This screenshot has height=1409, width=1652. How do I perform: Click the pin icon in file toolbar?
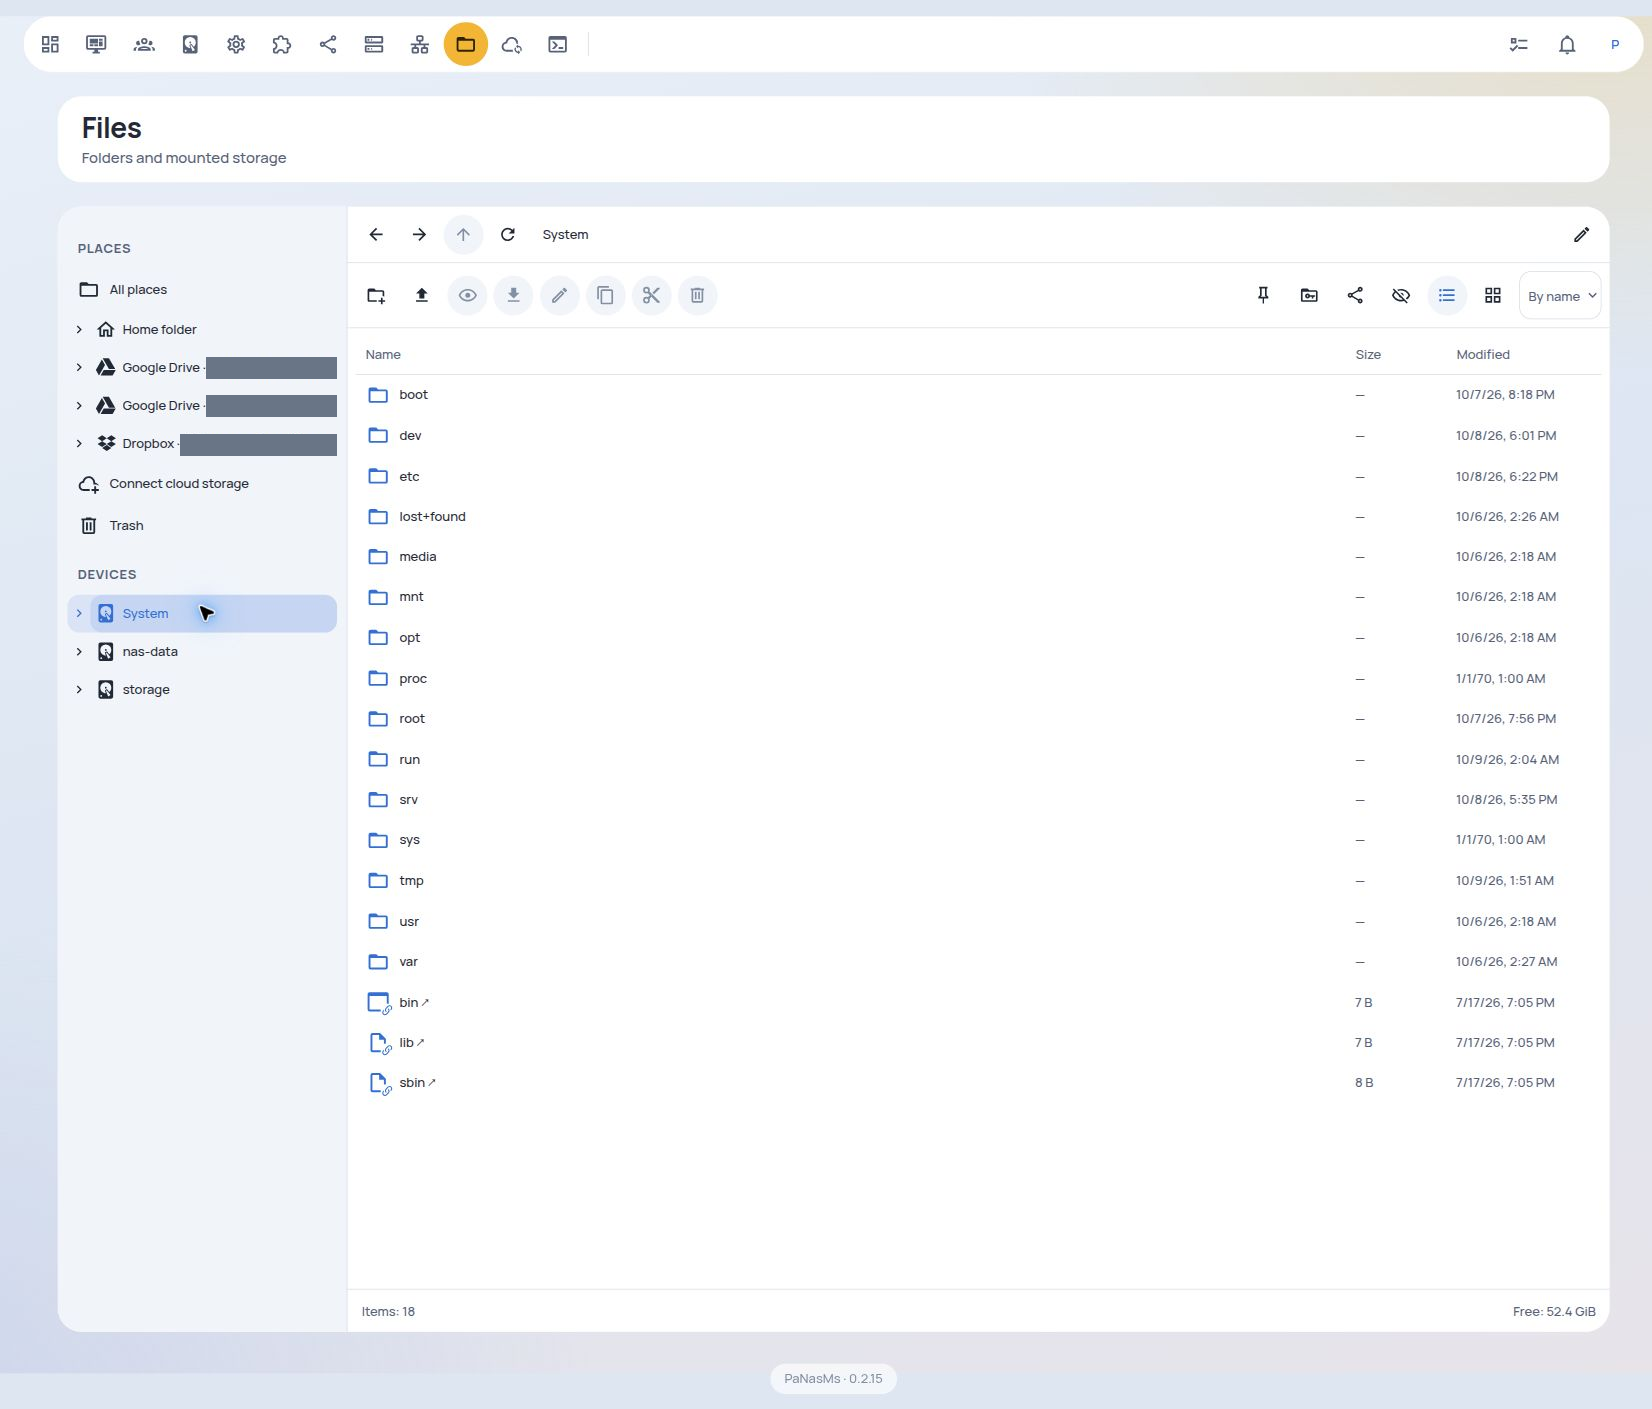[1263, 295]
